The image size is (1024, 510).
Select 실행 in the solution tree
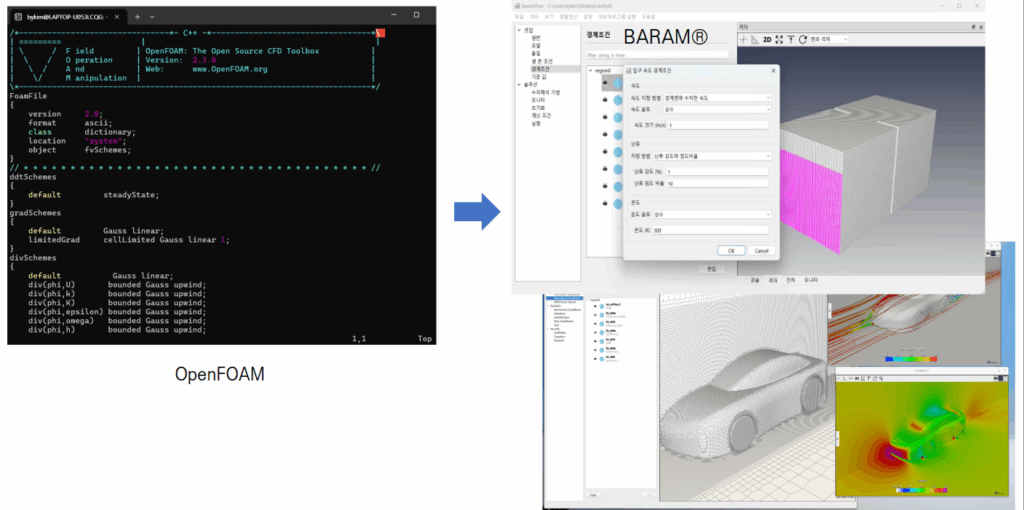pos(536,122)
